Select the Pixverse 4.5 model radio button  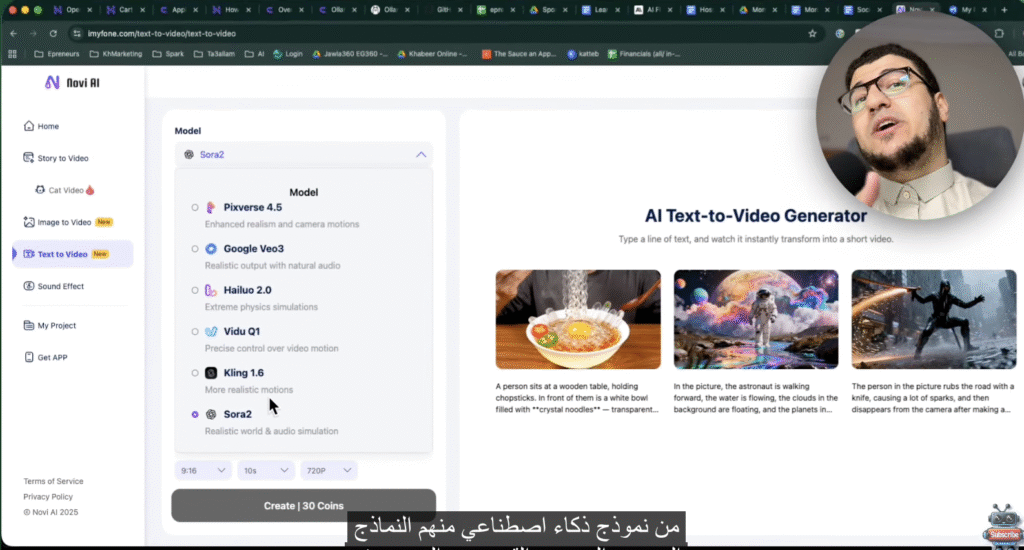(195, 207)
